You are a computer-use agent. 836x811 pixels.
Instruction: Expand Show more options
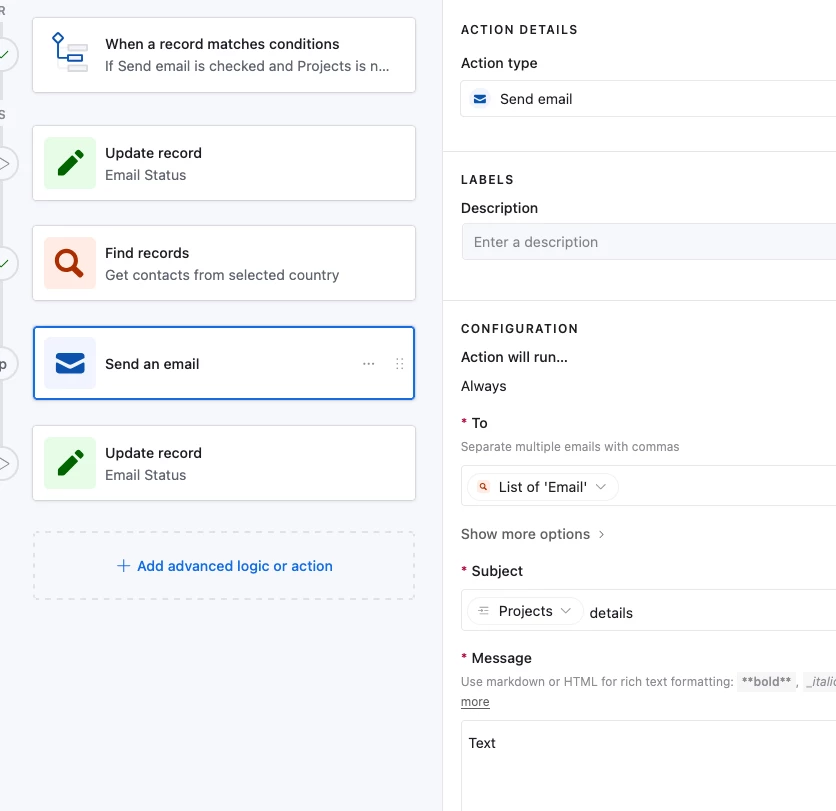pos(533,534)
